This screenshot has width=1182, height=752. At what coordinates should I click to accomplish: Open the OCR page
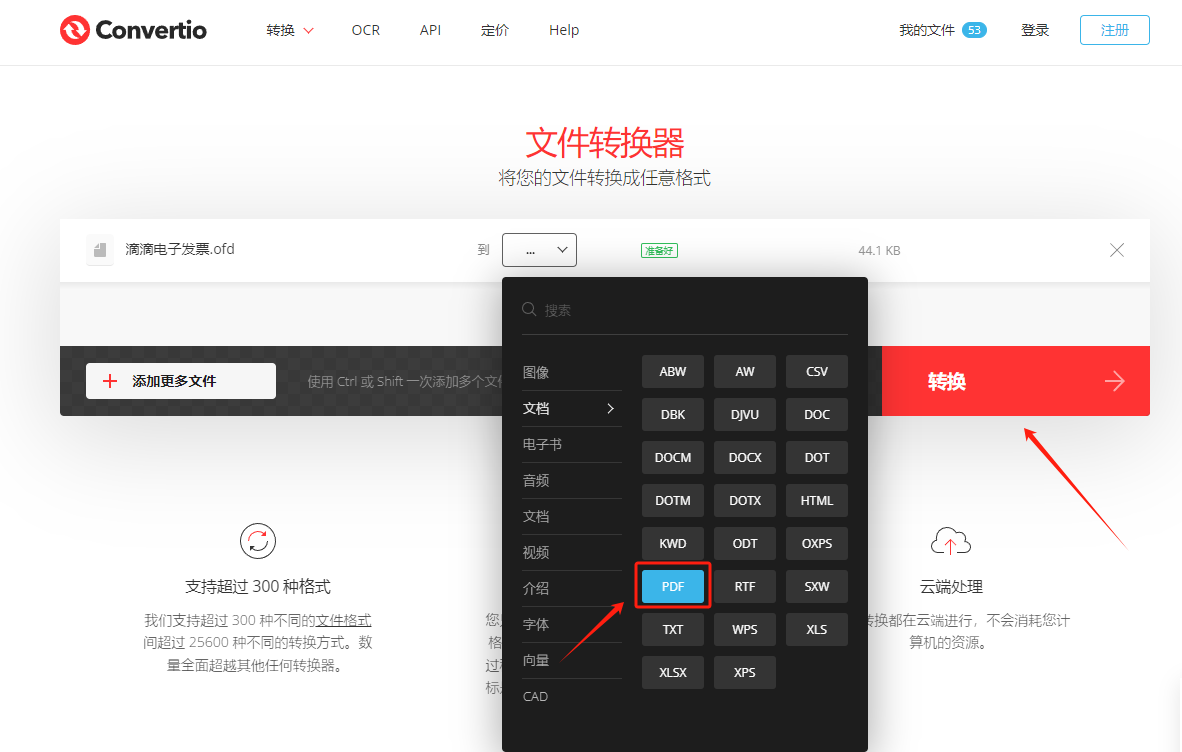(x=366, y=30)
